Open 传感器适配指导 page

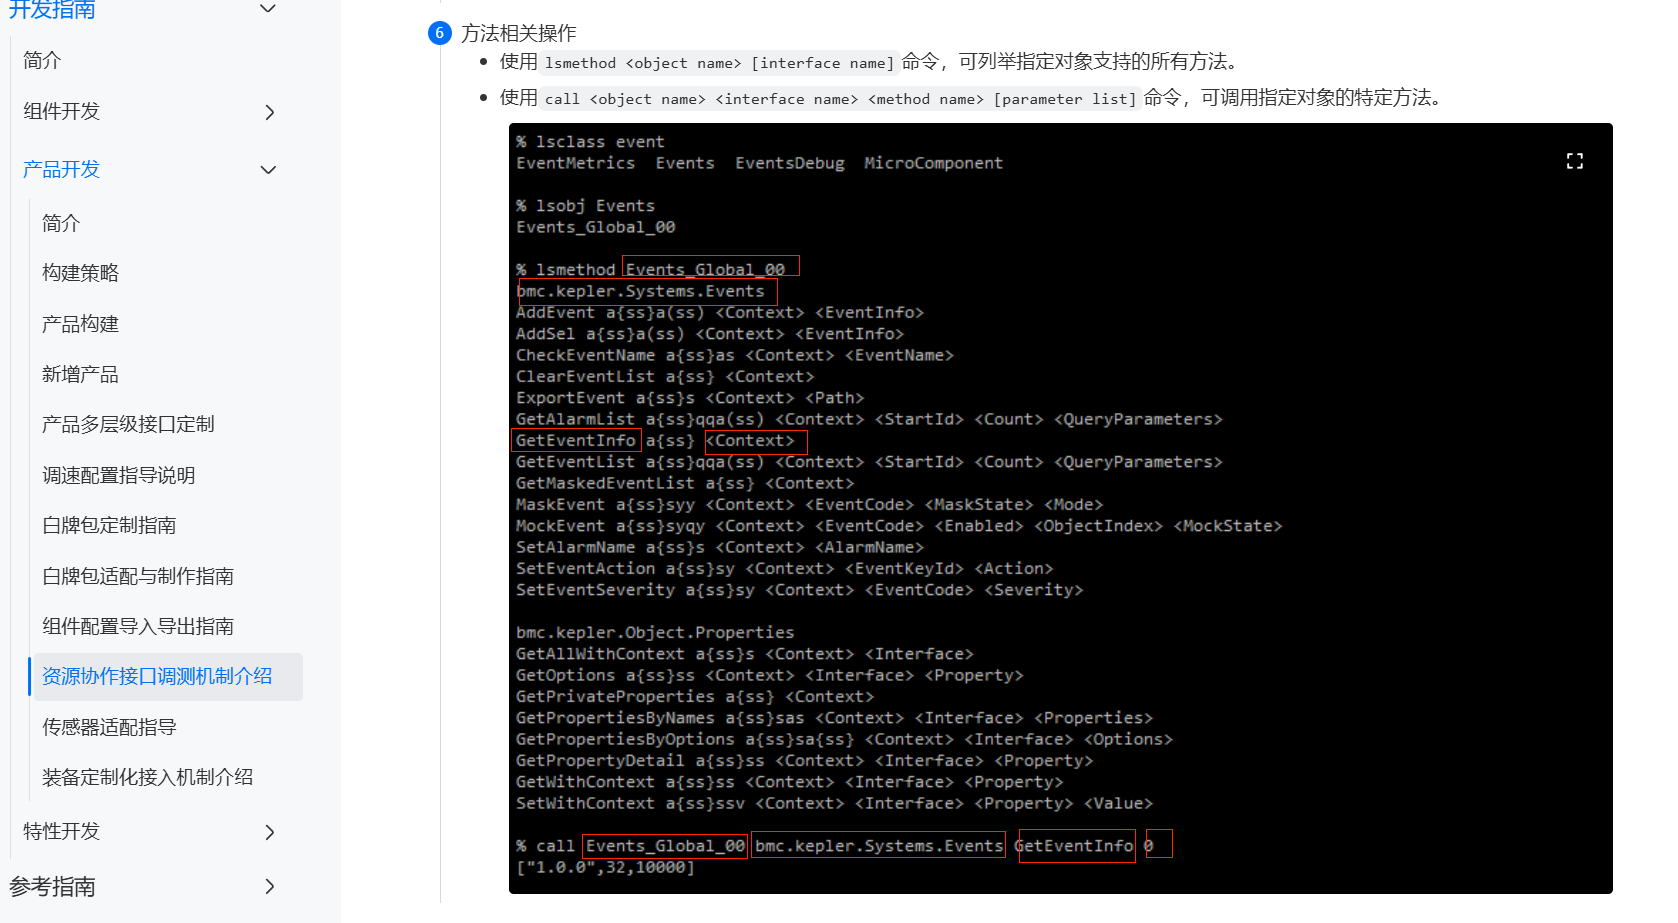point(109,727)
